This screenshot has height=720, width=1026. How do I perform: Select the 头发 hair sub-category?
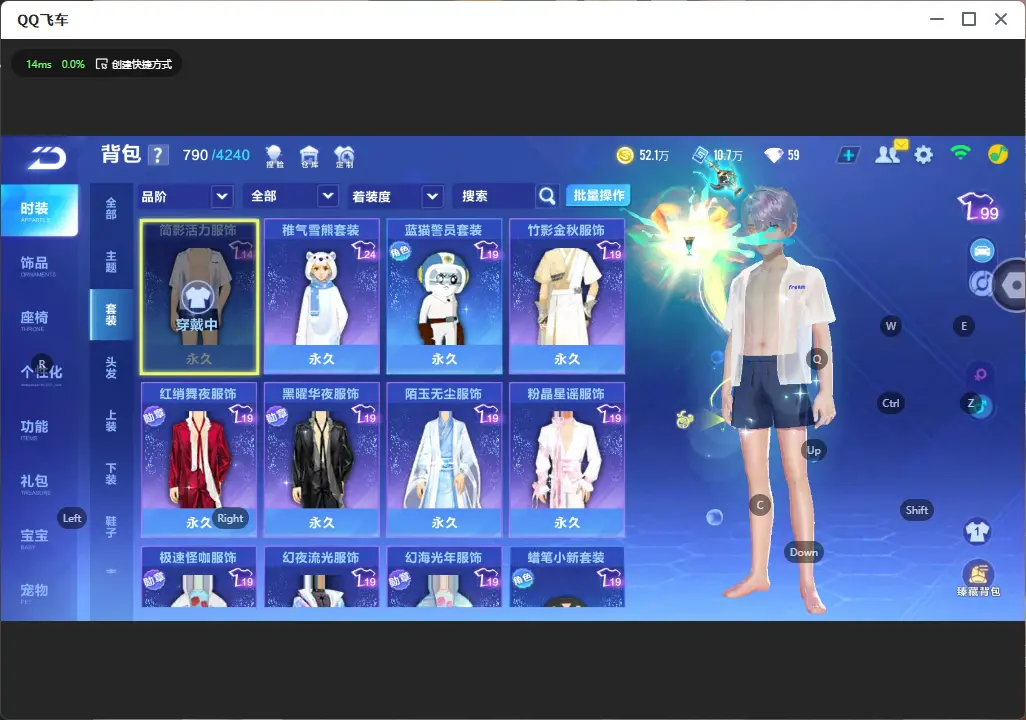111,368
